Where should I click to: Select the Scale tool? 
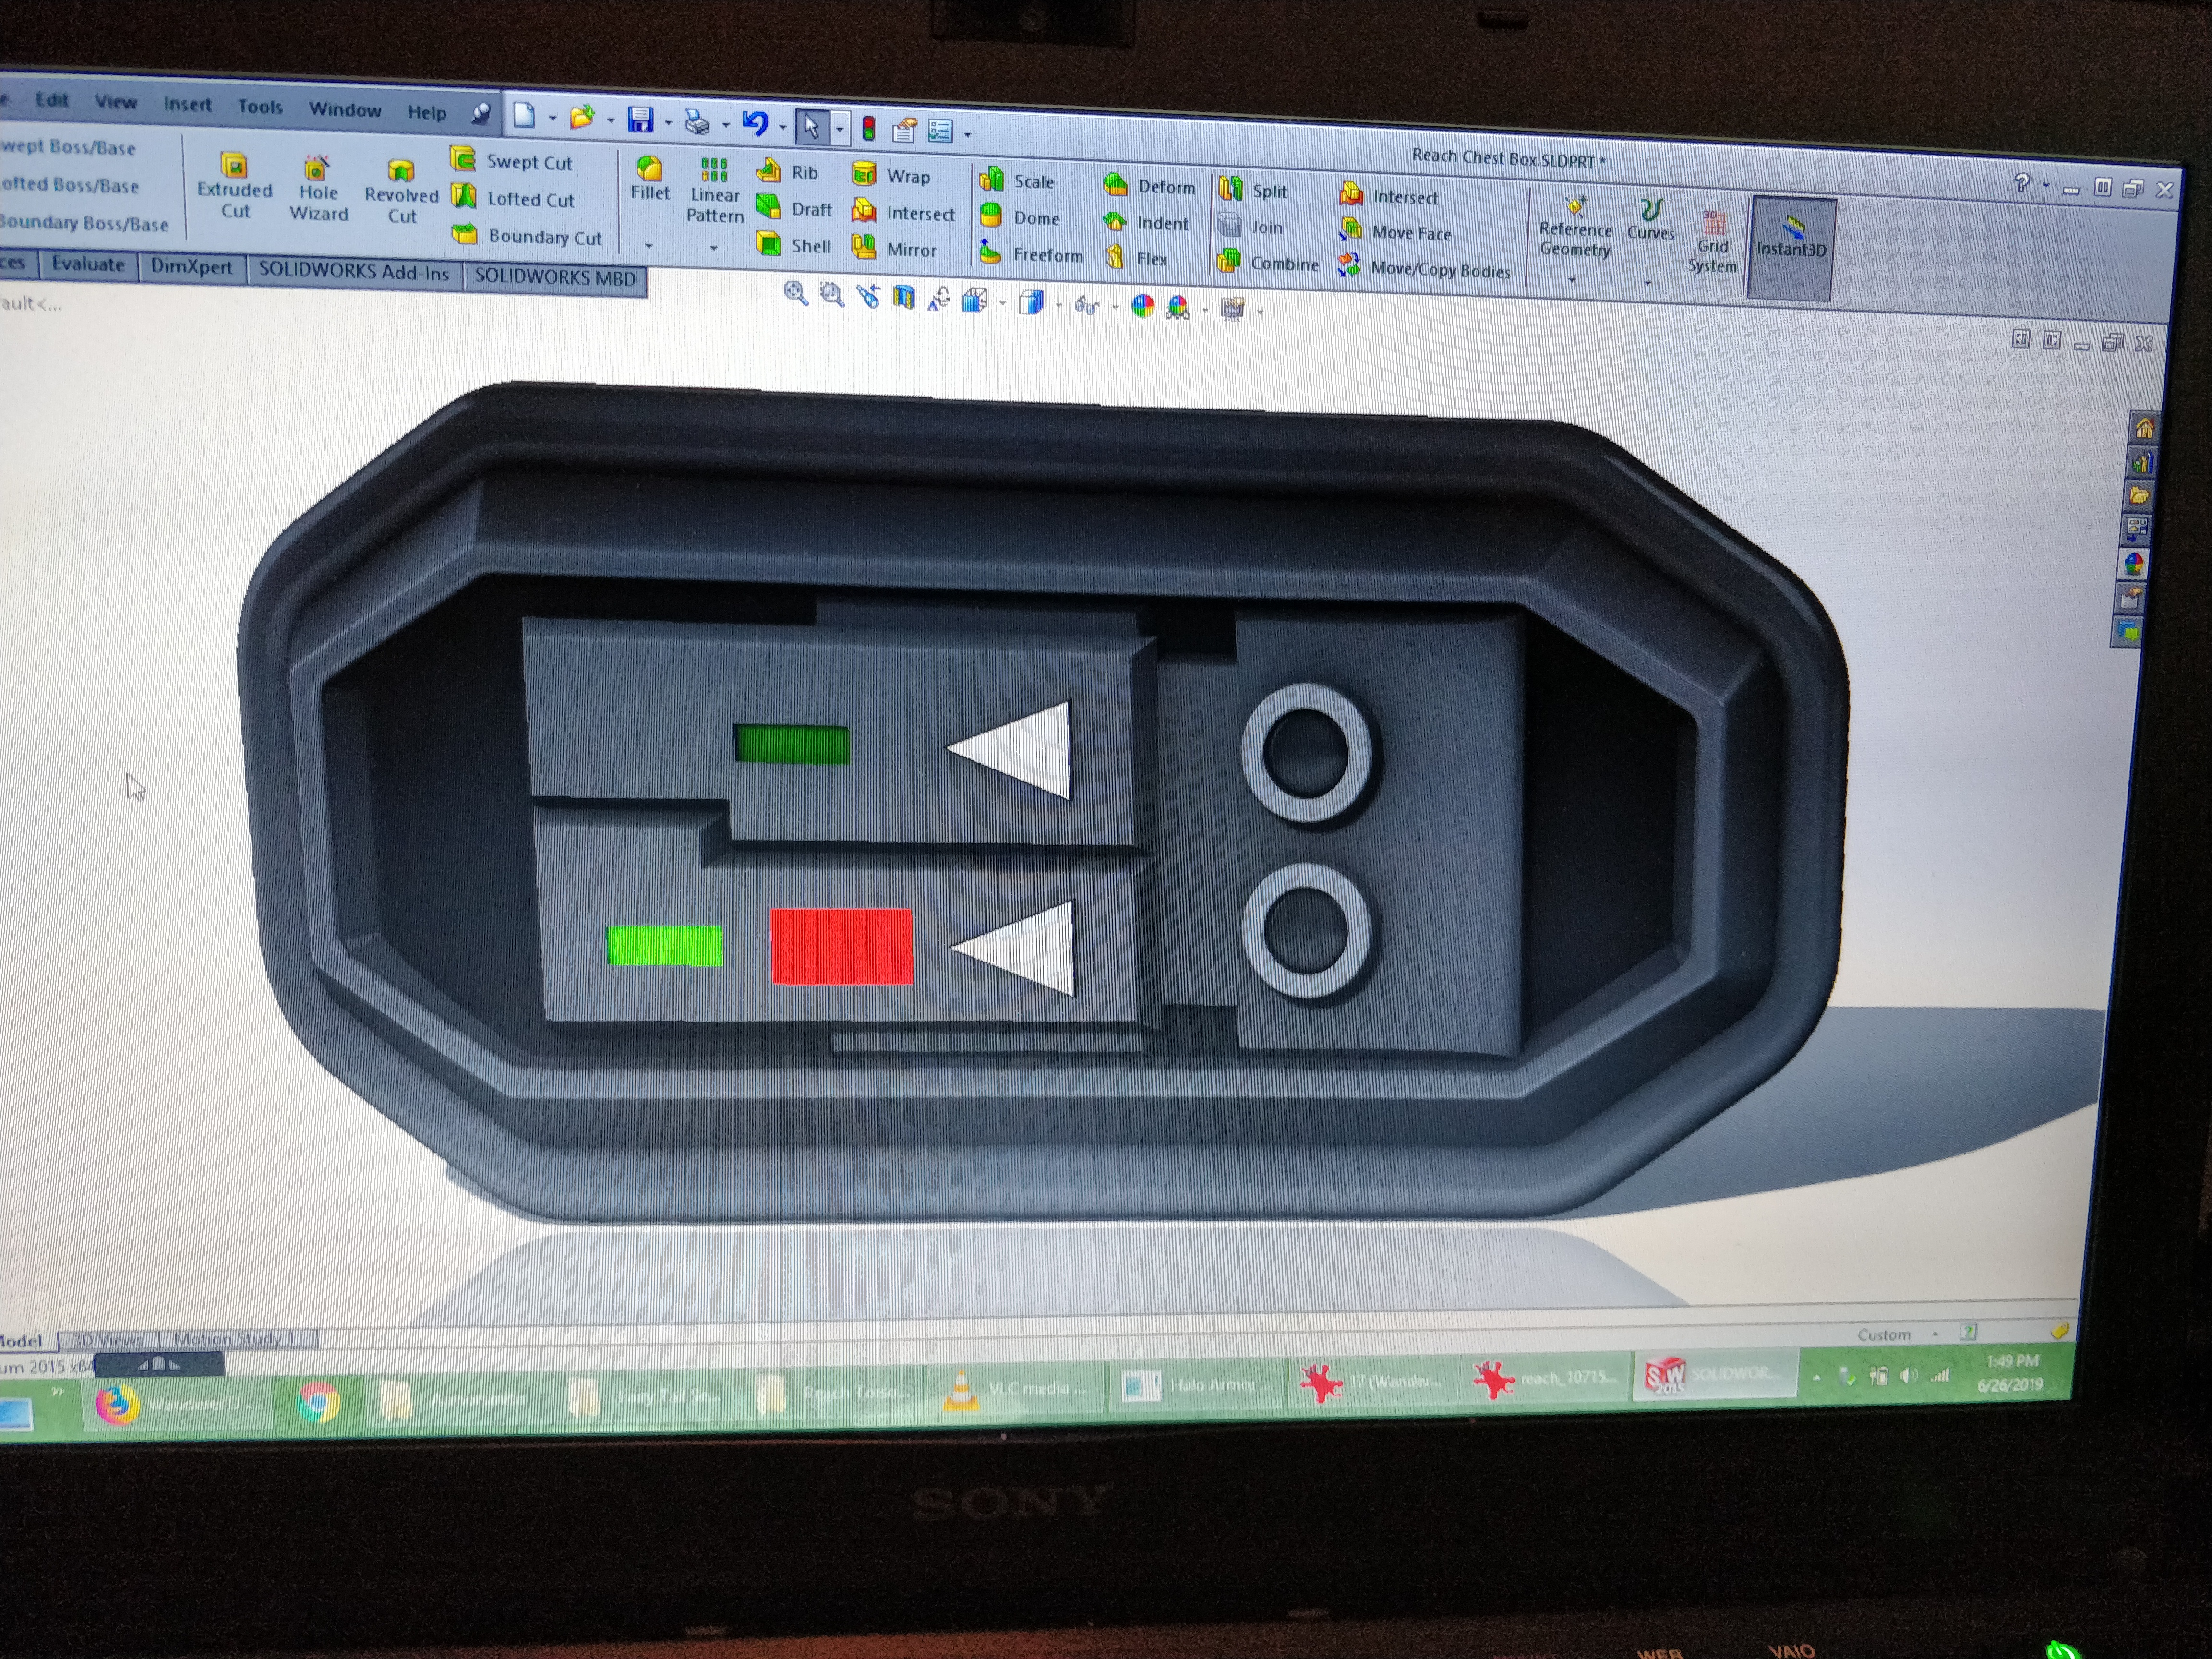(x=1016, y=180)
